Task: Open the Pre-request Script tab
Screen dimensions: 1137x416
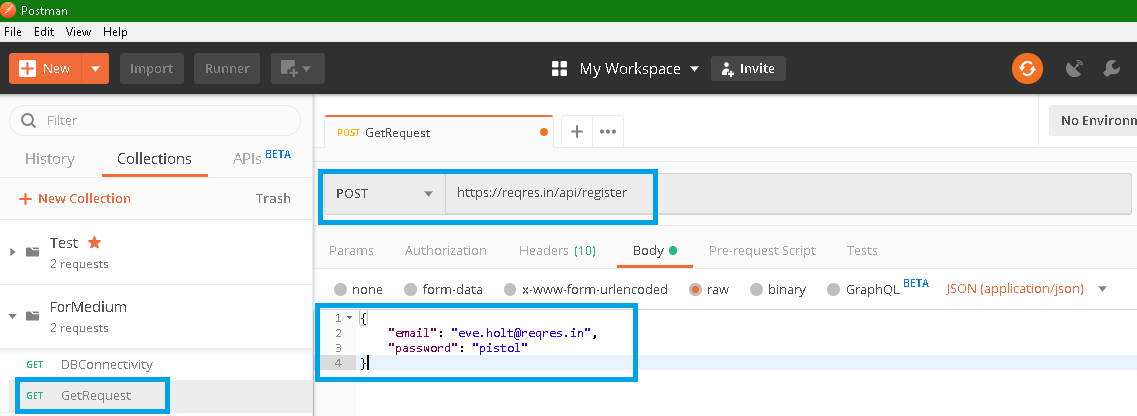Action: [x=762, y=251]
